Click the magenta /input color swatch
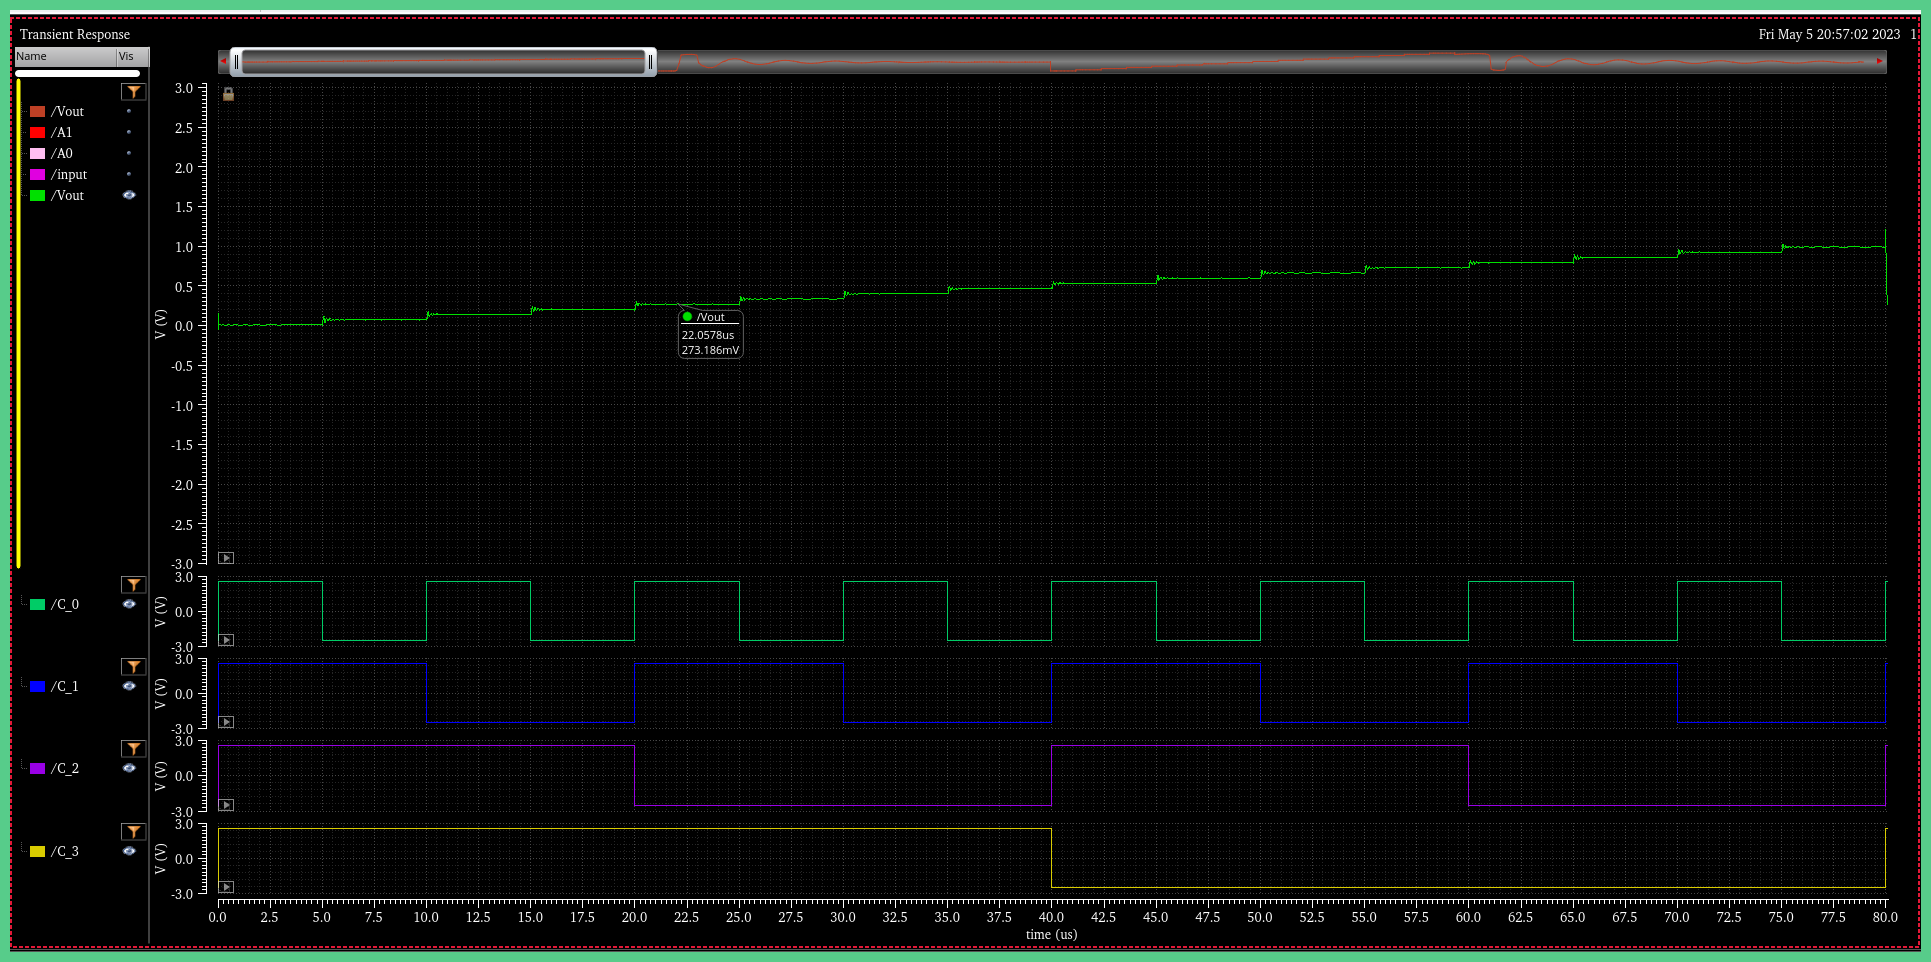The height and width of the screenshot is (962, 1931). click(x=38, y=174)
